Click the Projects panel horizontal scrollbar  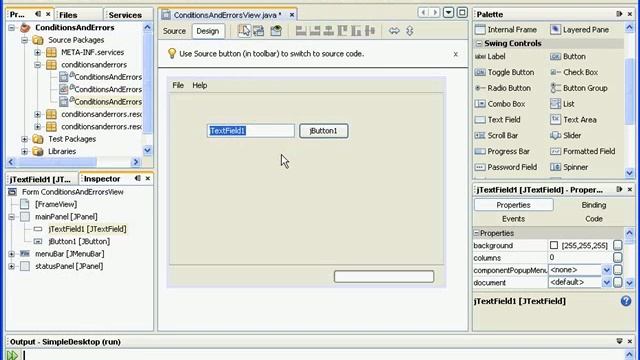click(73, 162)
